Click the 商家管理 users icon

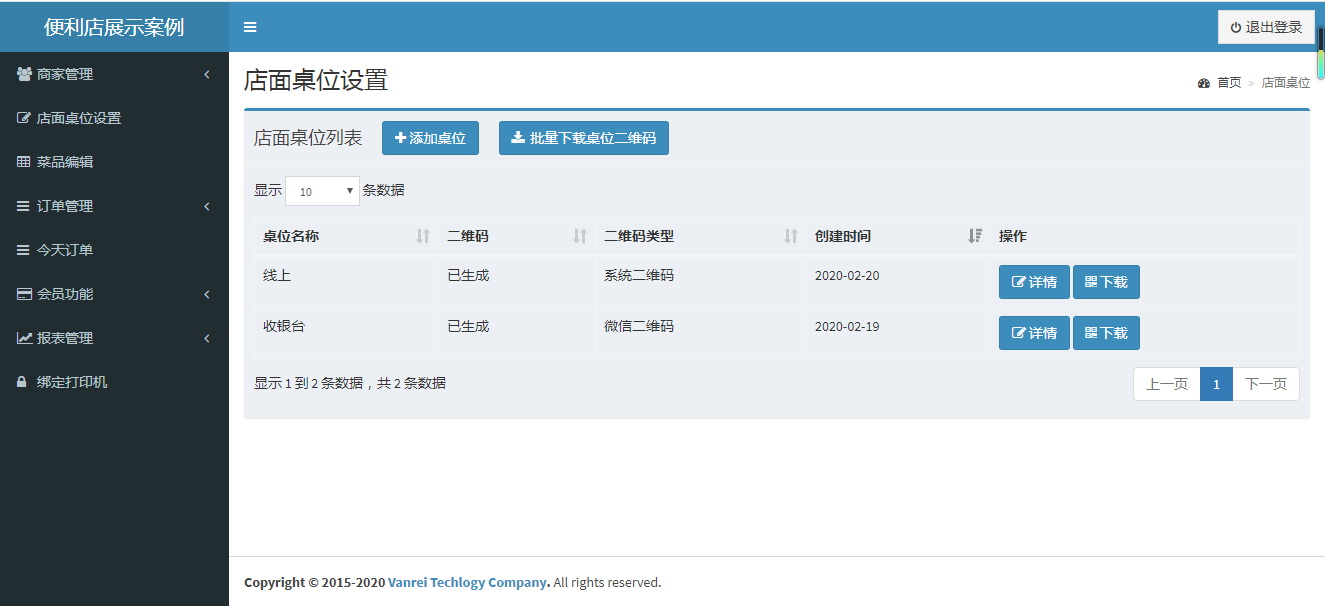tap(24, 74)
